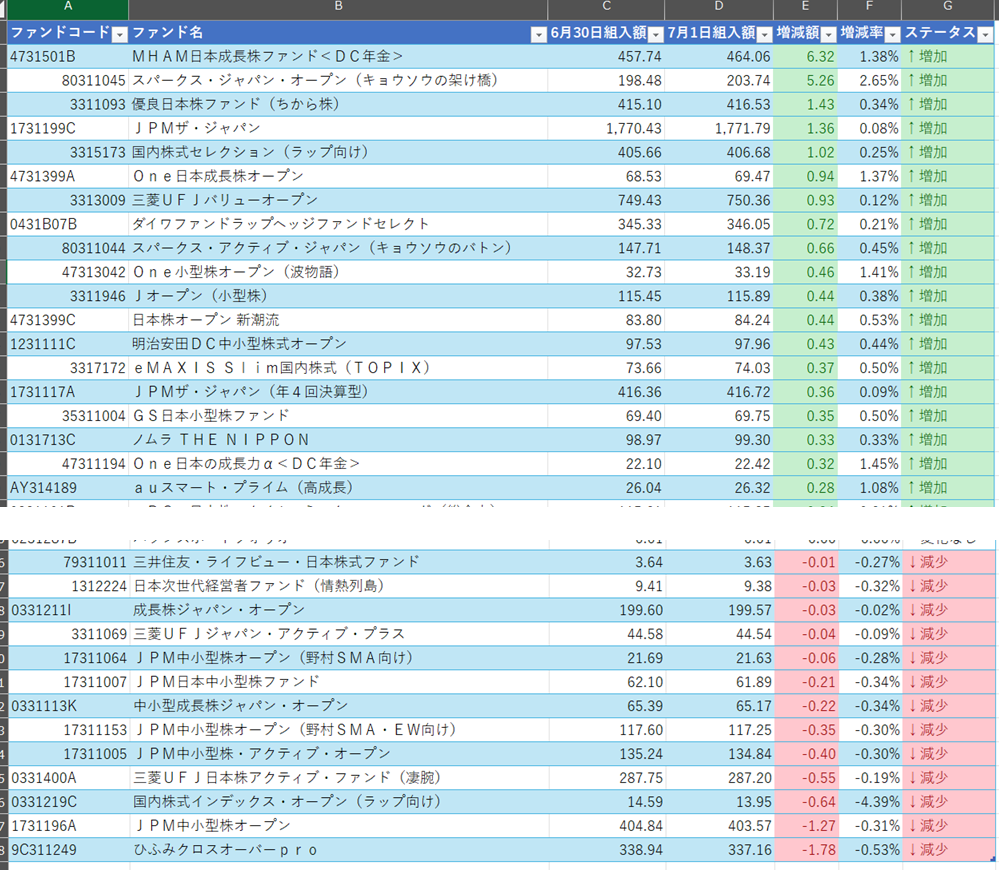Click fund code cell 0331400A
This screenshot has height=870, width=999.
pyautogui.click(x=69, y=778)
